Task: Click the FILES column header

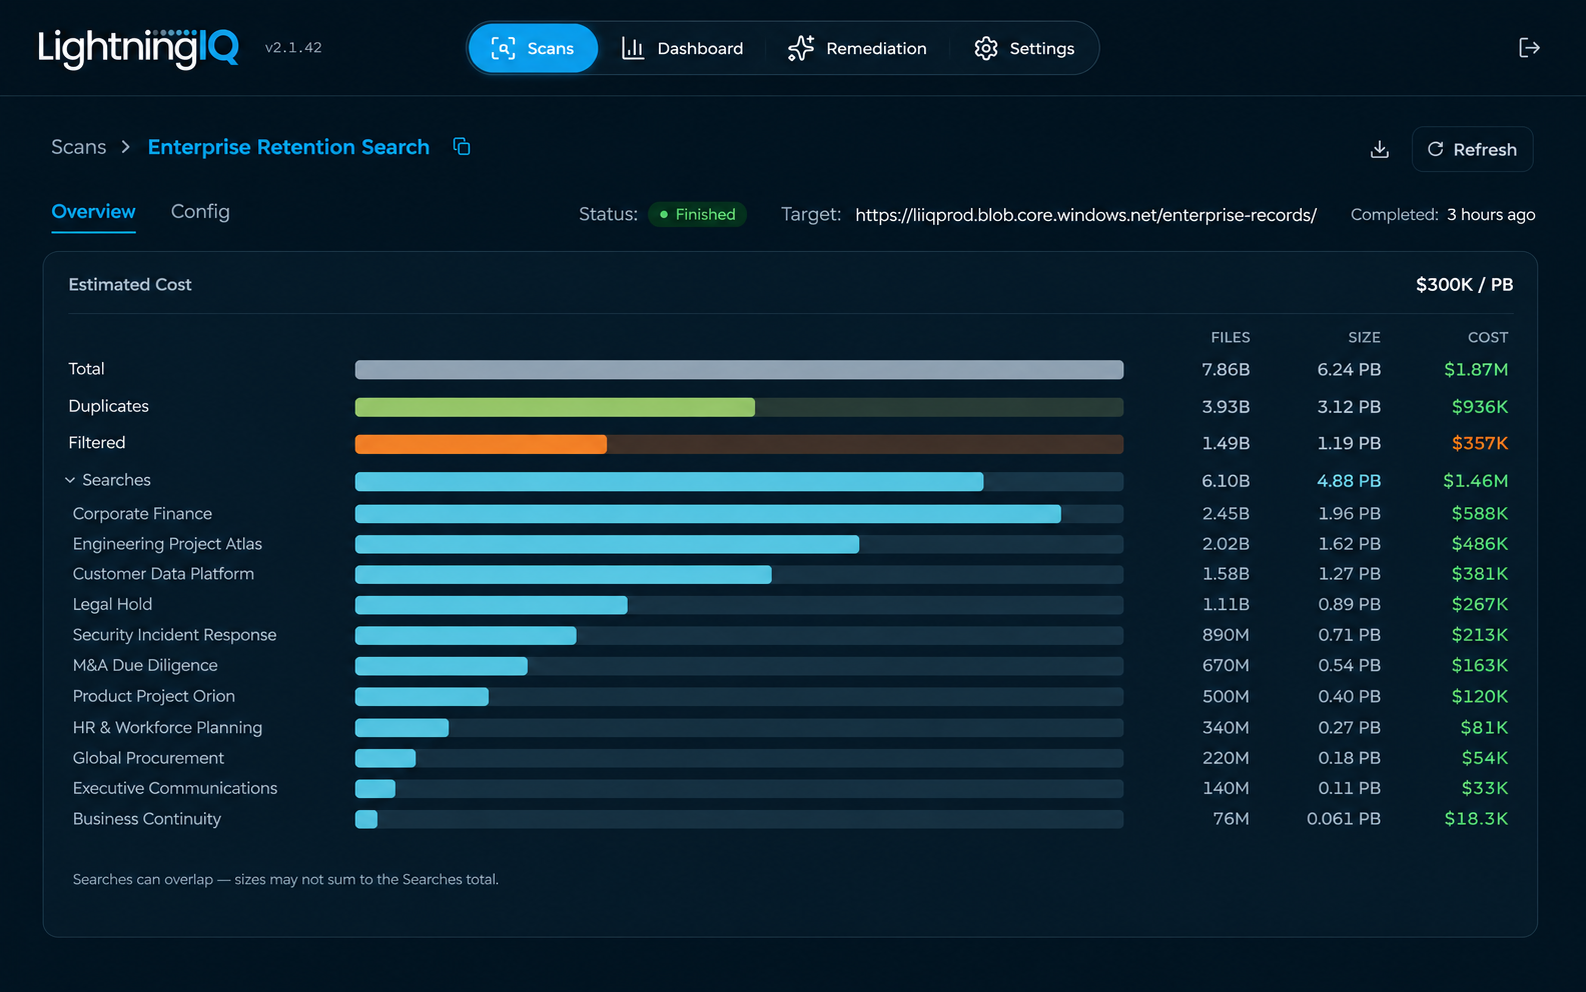Action: tap(1230, 338)
